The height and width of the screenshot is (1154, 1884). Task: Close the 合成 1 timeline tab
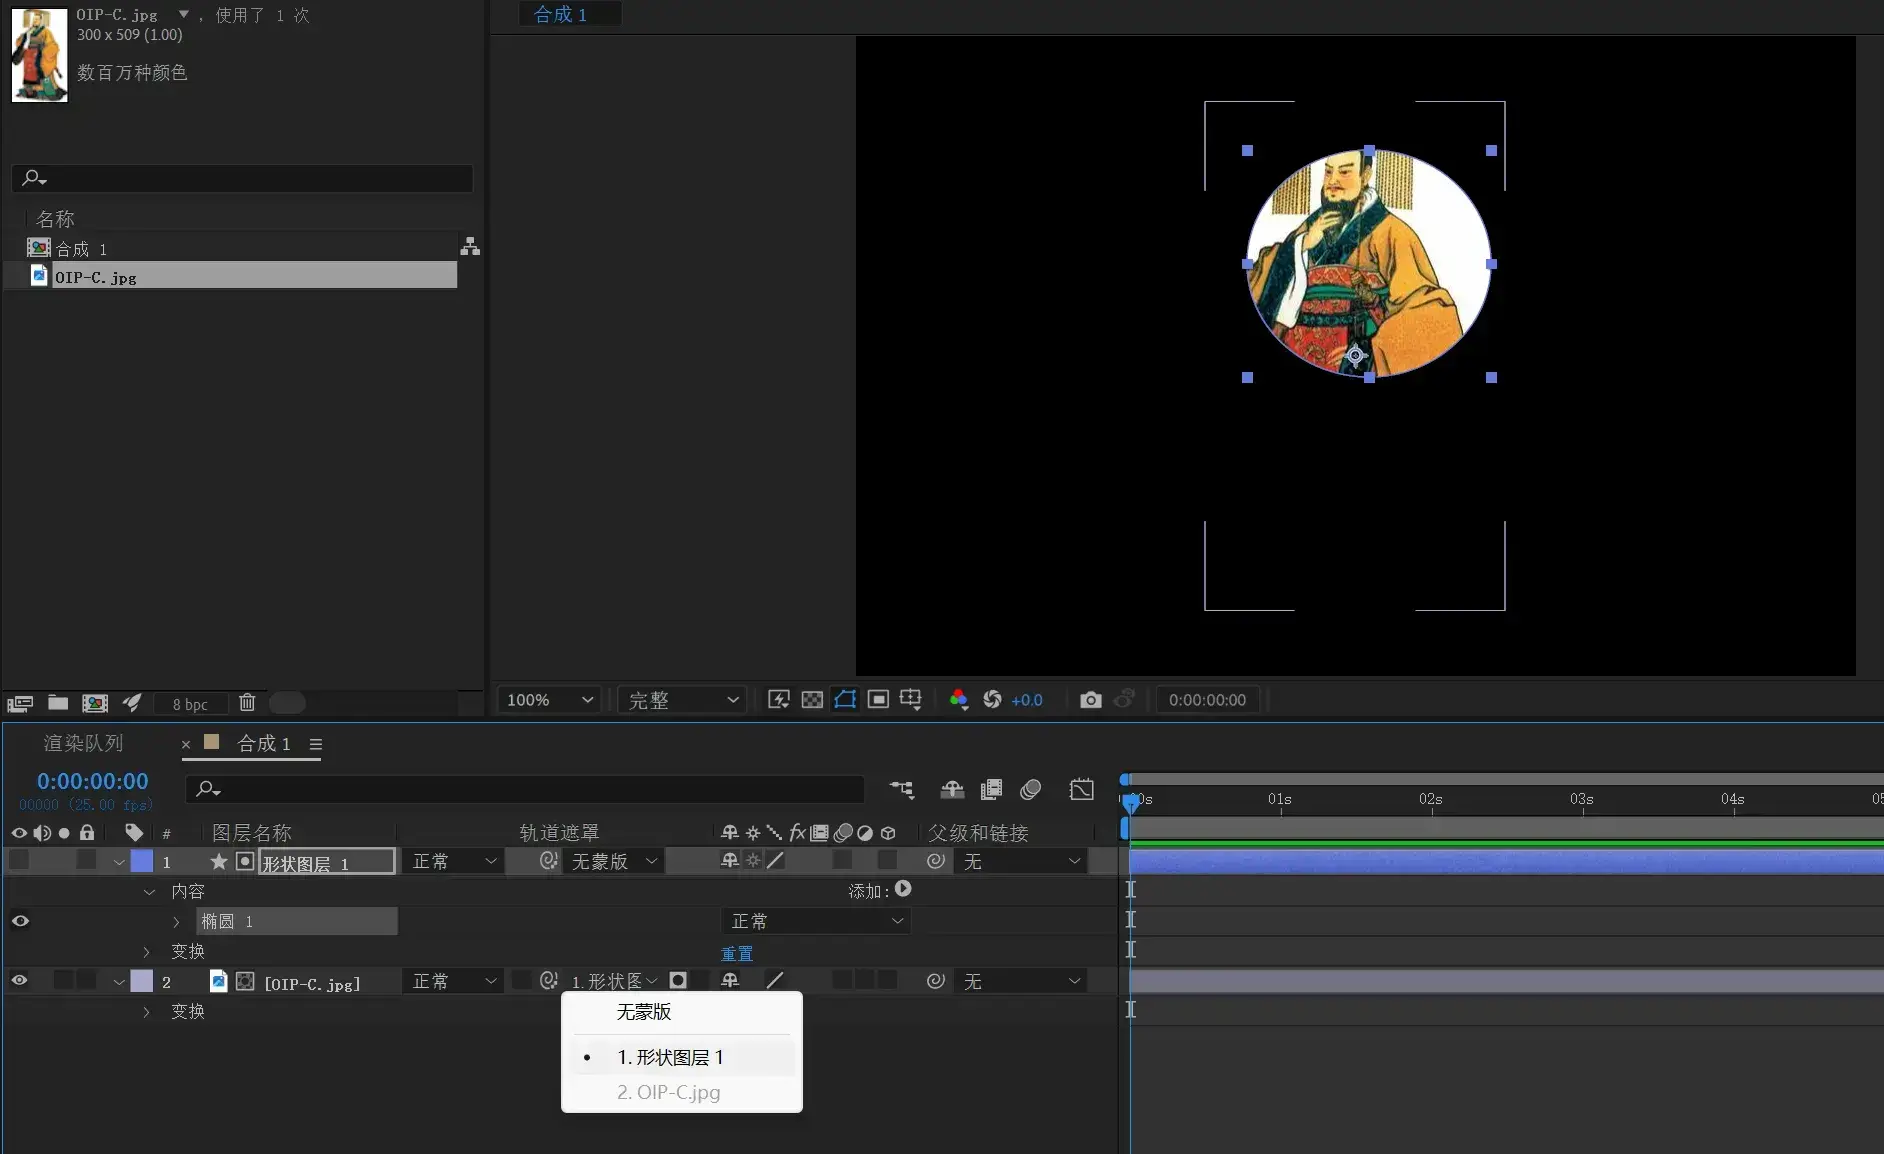point(186,745)
